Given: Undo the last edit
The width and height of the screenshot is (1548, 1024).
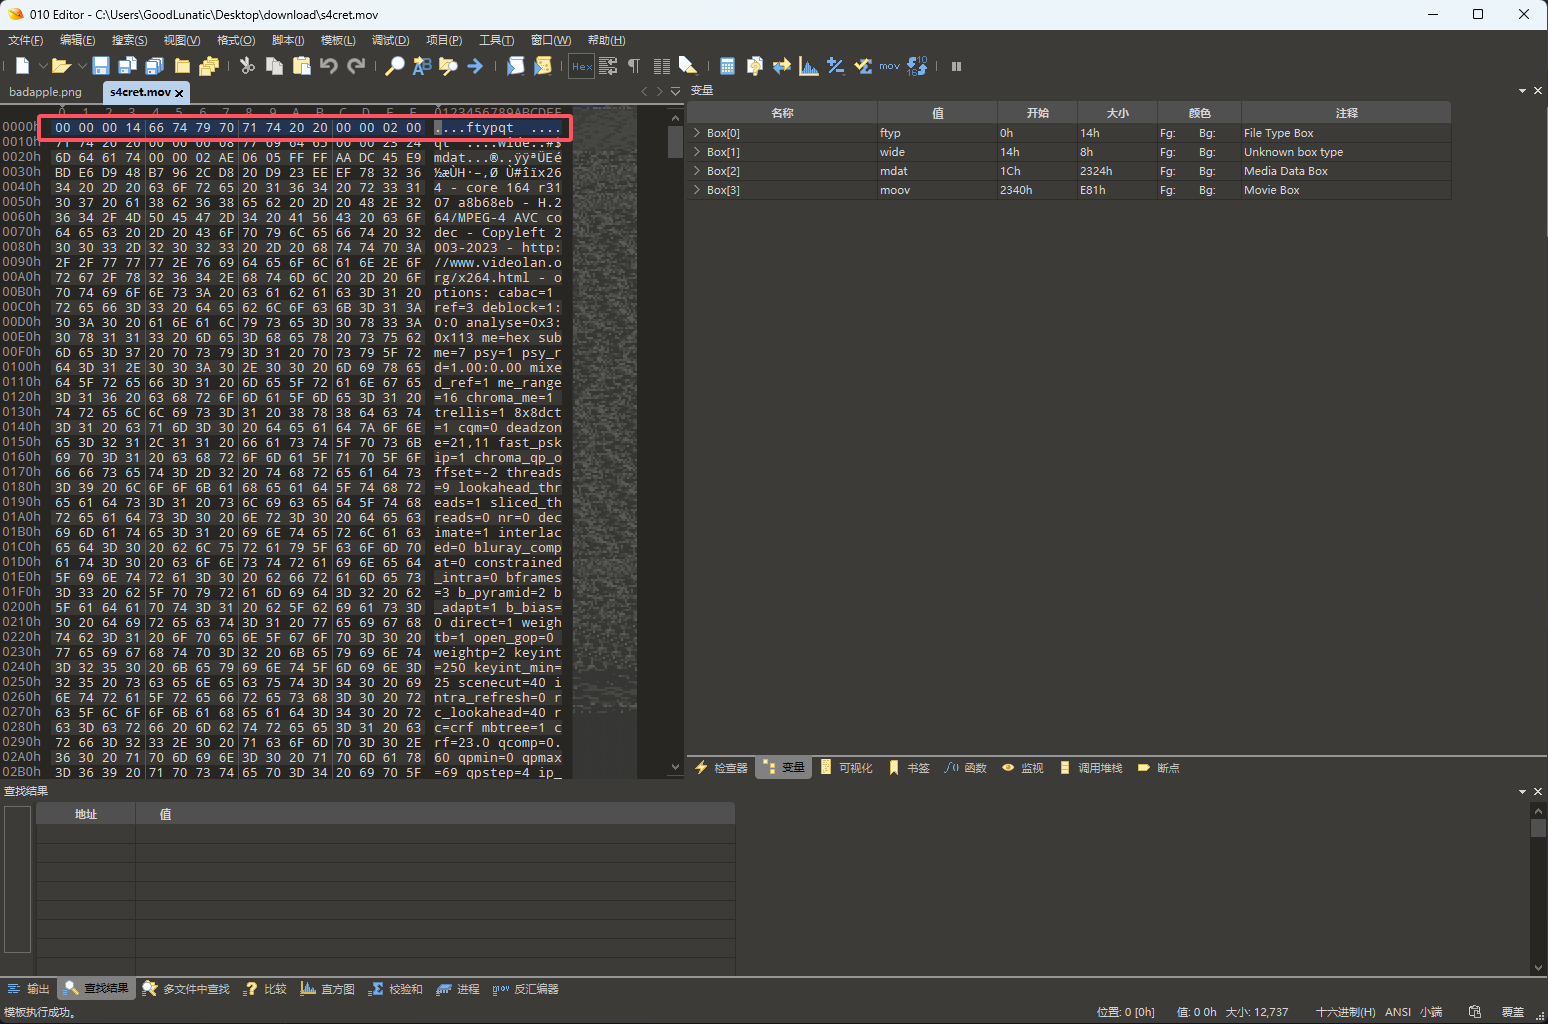Looking at the screenshot, I should click(328, 66).
